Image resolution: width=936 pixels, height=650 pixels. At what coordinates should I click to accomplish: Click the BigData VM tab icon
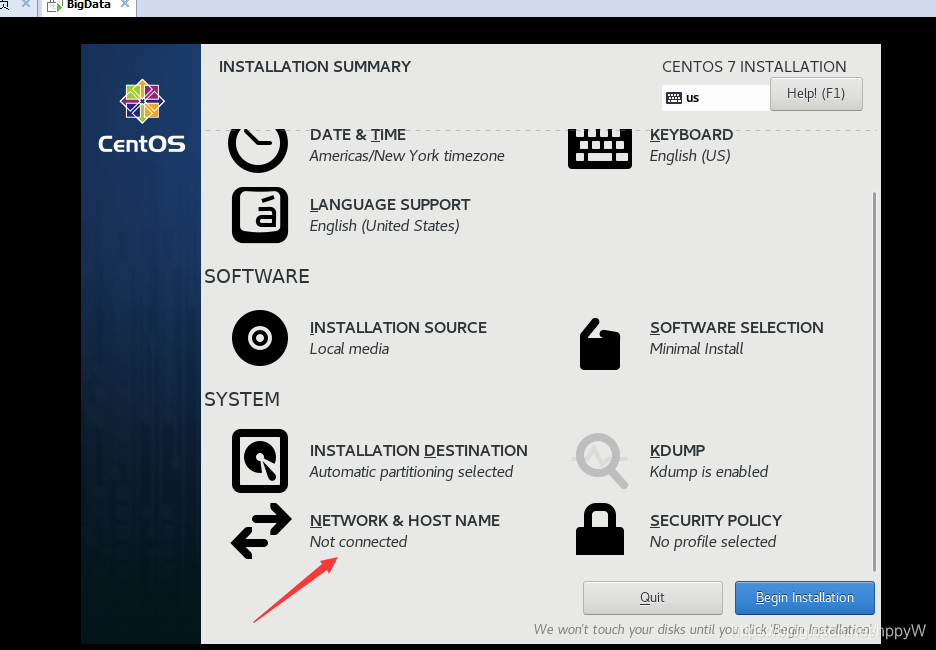pyautogui.click(x=54, y=5)
